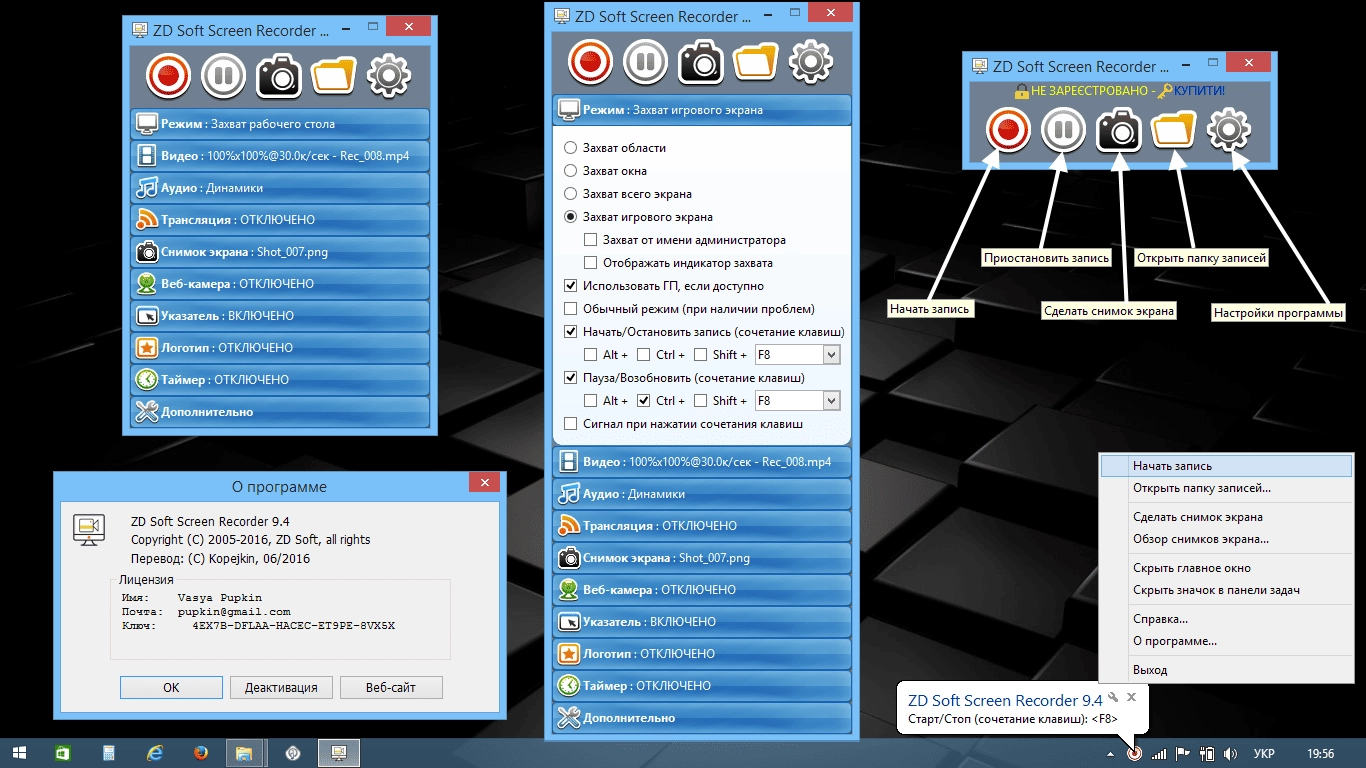
Task: Click the settings gear in the leftmost recorder window
Action: point(389,75)
